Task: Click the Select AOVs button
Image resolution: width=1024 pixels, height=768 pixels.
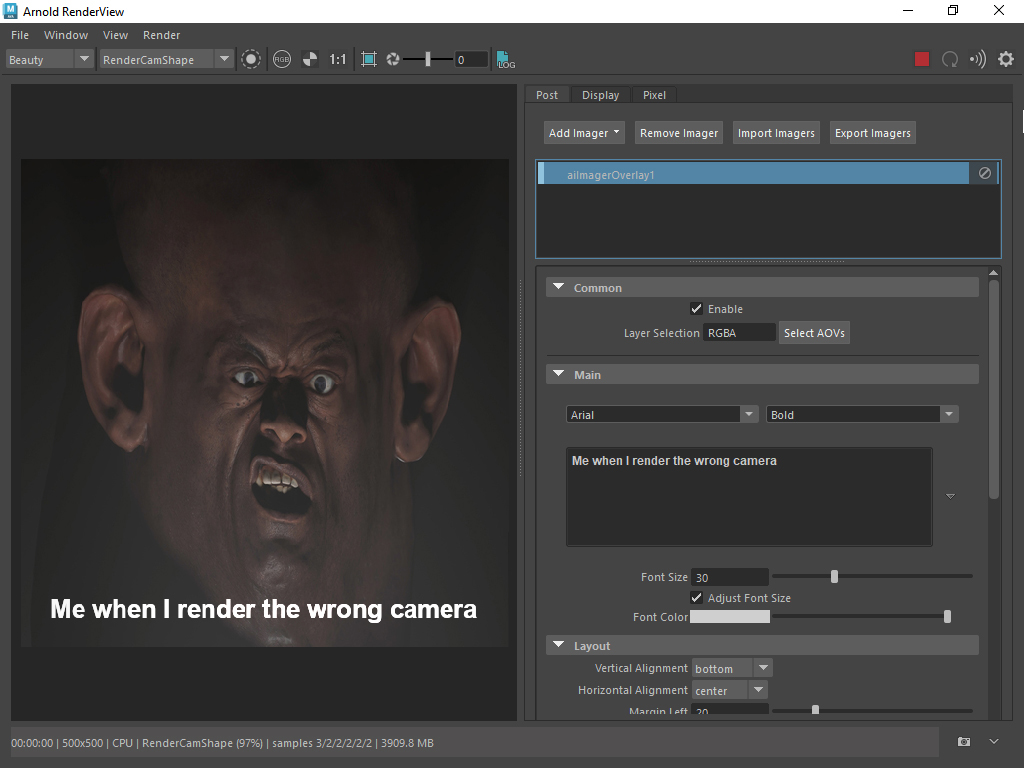Action: (814, 333)
